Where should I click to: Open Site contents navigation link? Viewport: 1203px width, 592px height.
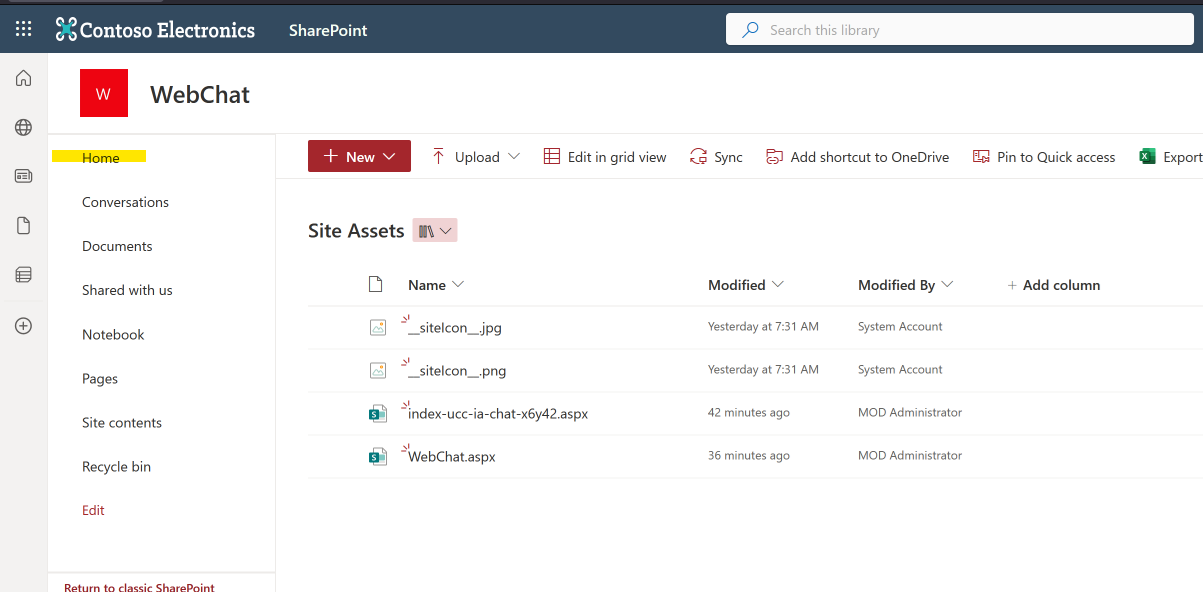[x=122, y=423]
